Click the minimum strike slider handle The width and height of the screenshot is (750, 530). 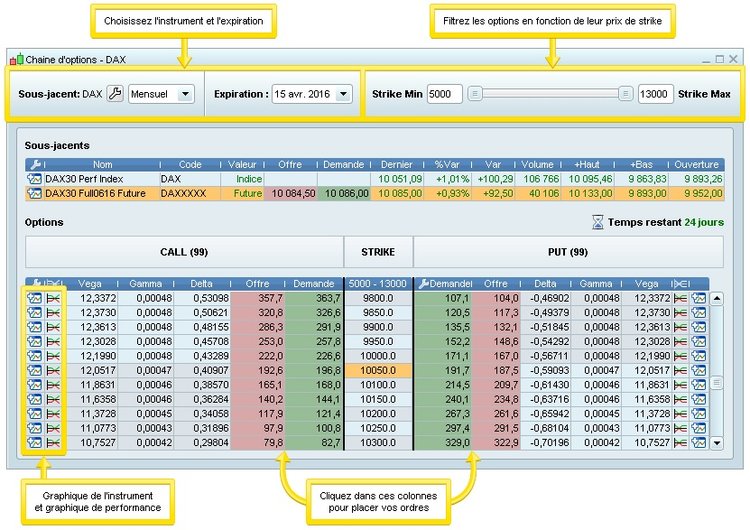[x=474, y=94]
